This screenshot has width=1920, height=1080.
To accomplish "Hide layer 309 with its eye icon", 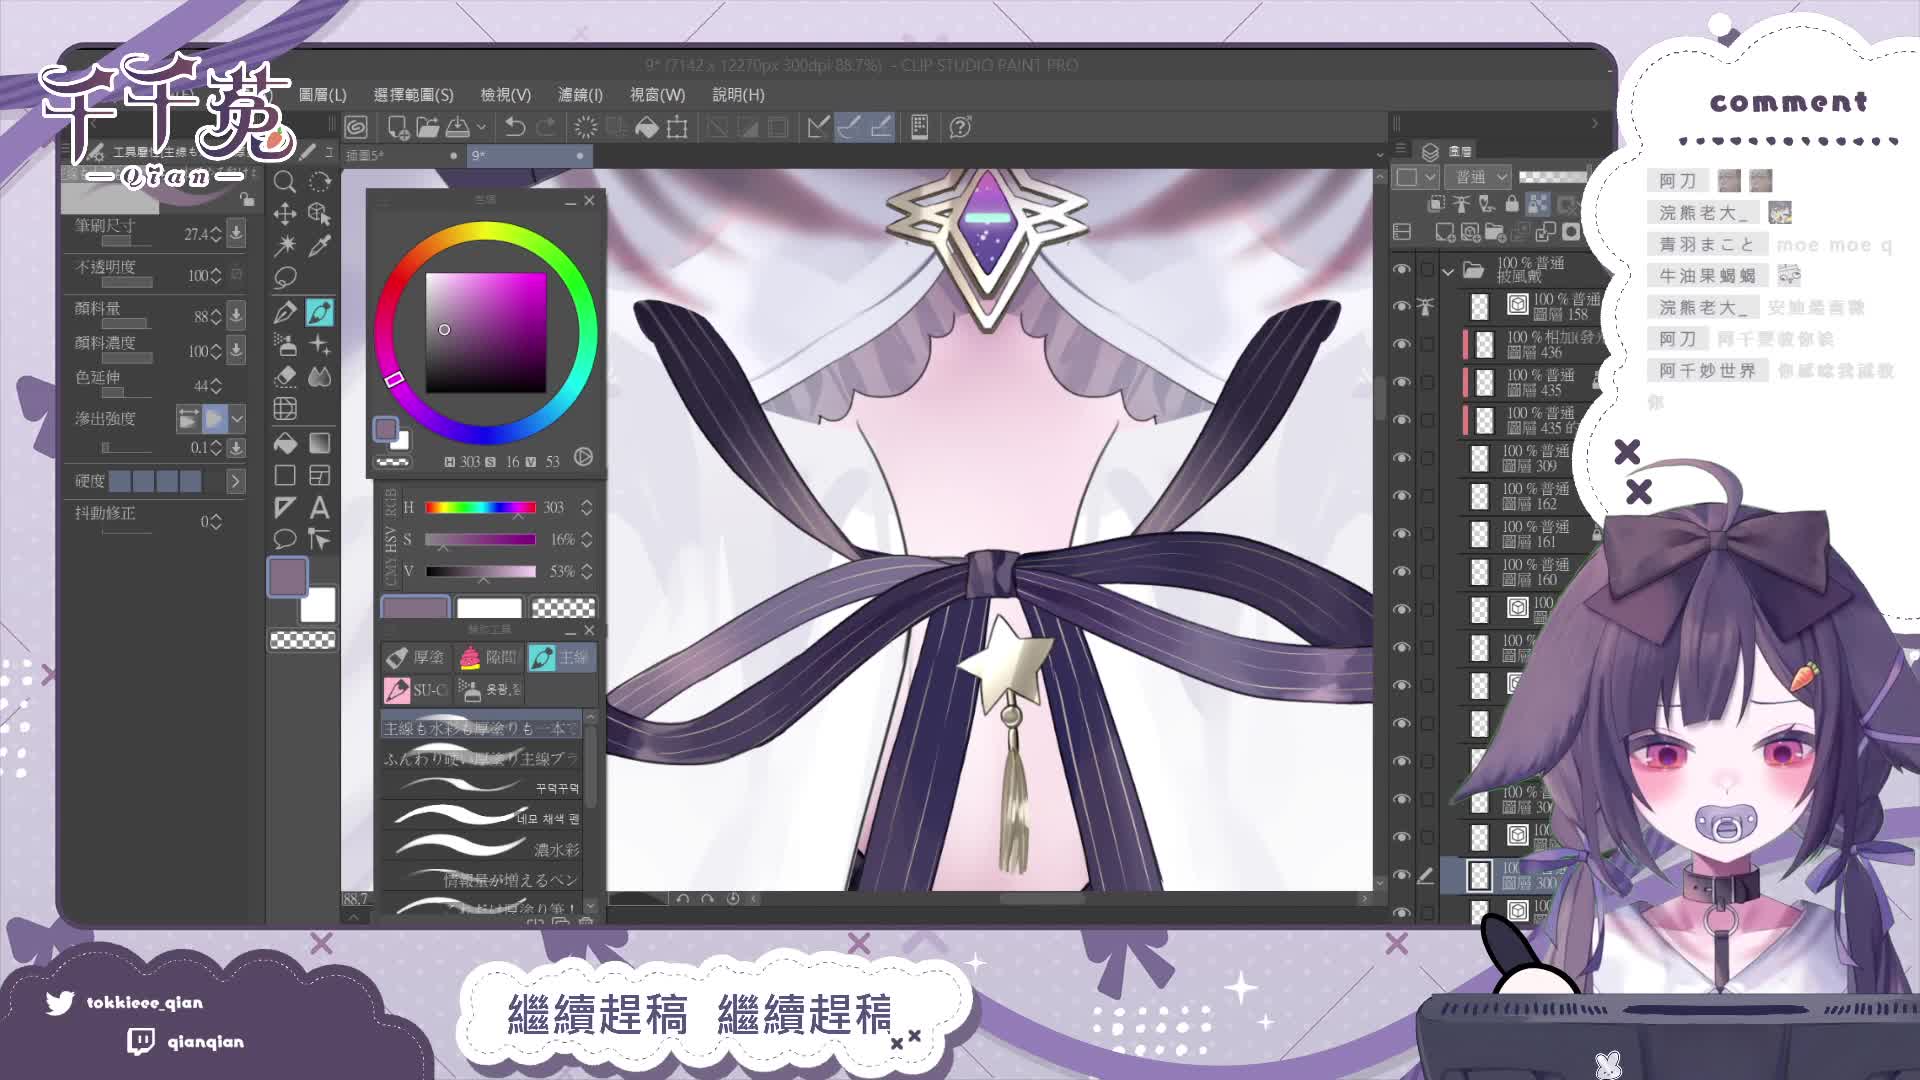I will click(1402, 458).
